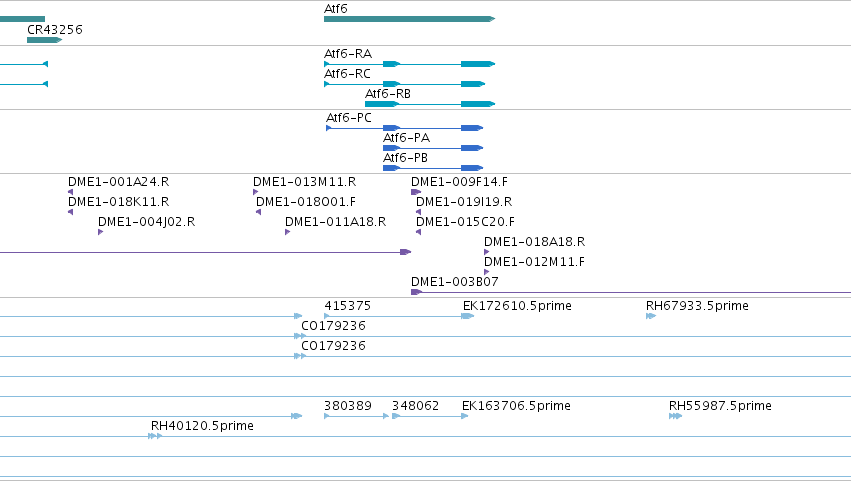Select the DME1-018O01.F marker
851x481 pixels.
coord(258,212)
